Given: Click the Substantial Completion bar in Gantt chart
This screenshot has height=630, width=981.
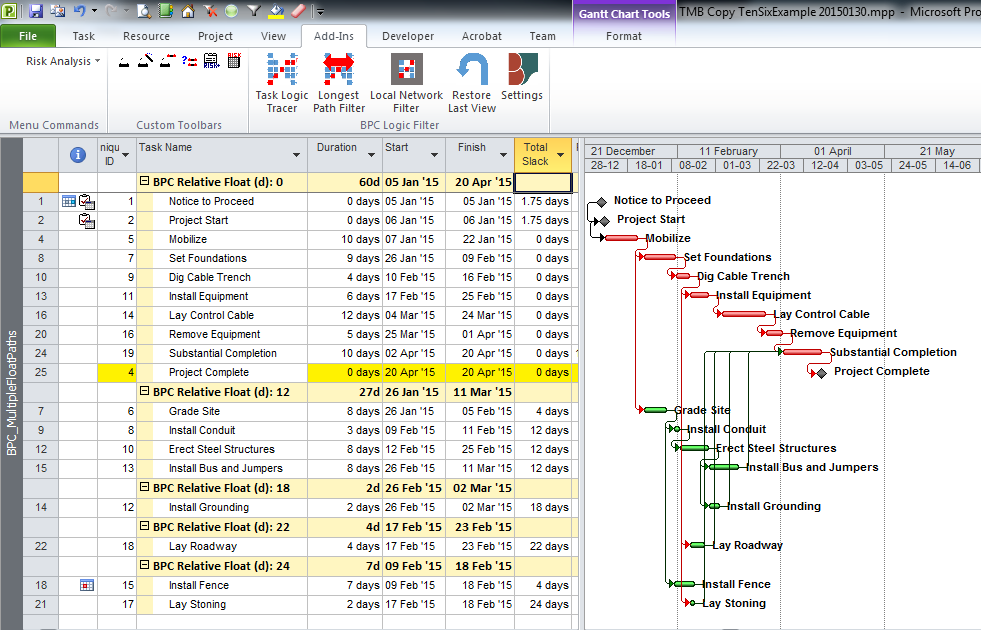Looking at the screenshot, I should (802, 352).
